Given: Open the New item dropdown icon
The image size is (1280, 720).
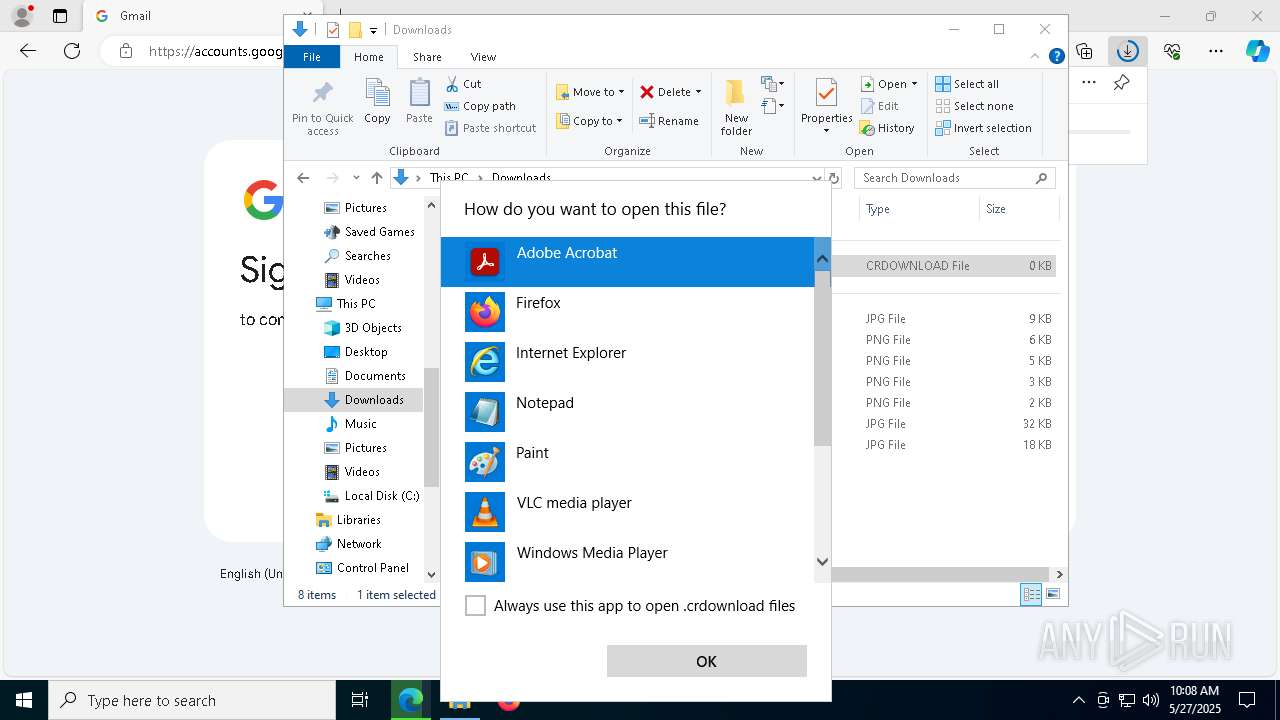Looking at the screenshot, I should 773,84.
